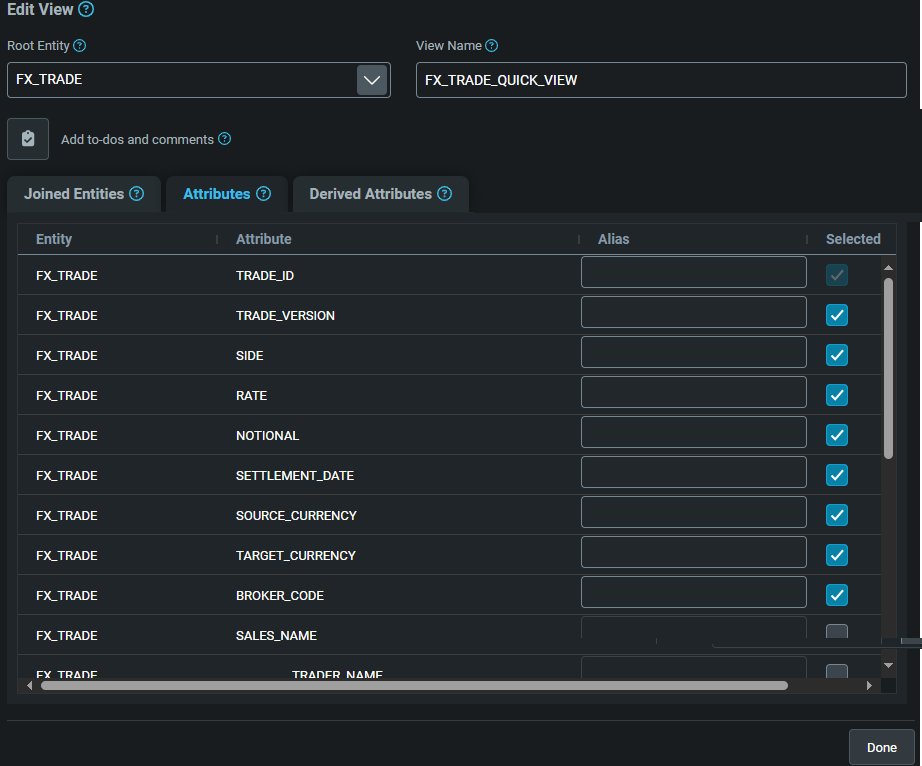Image resolution: width=922 pixels, height=766 pixels.
Task: Click the Alias field for SETTLEMENT_DATE
Action: [x=693, y=471]
